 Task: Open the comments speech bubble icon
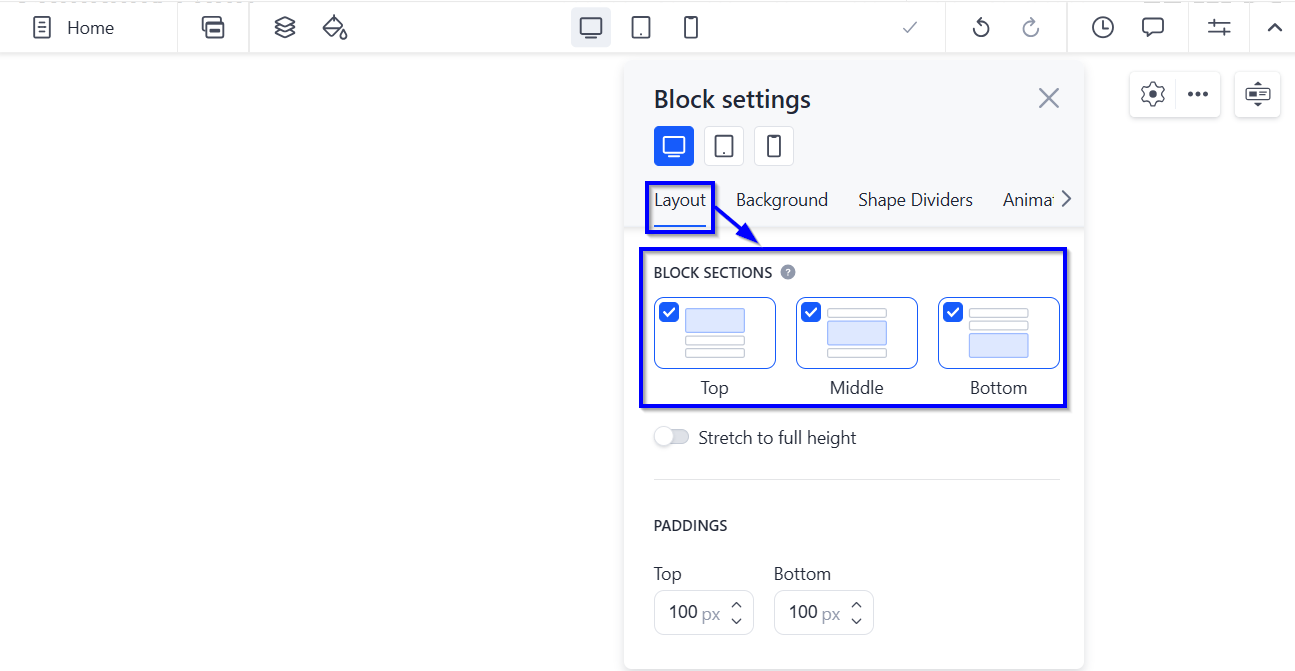pyautogui.click(x=1153, y=28)
